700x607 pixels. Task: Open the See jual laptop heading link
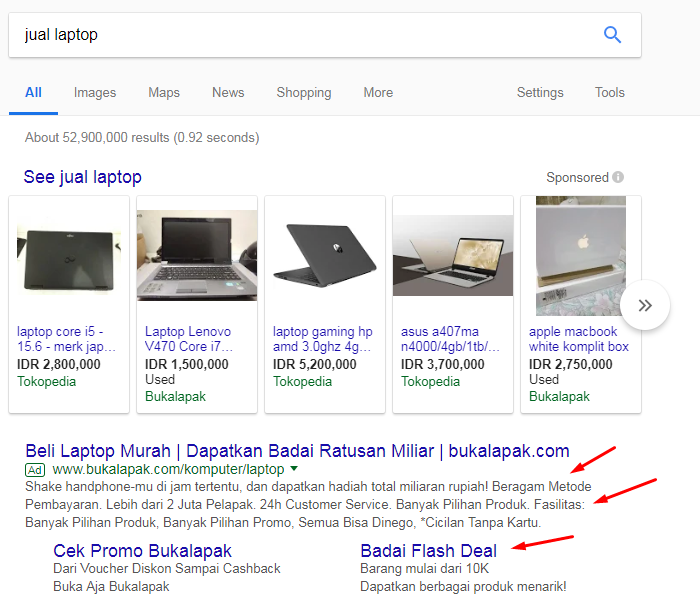point(83,177)
